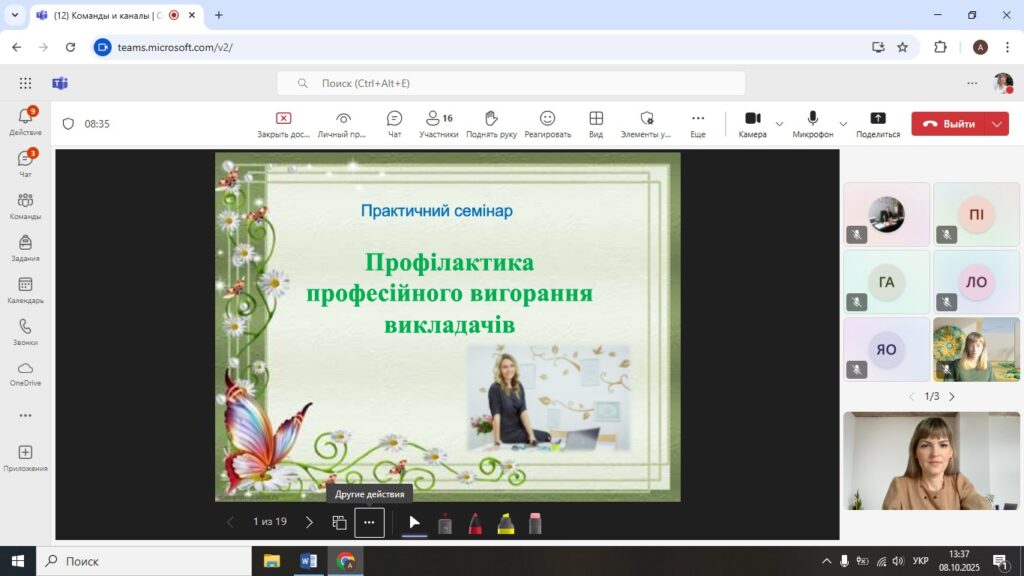Click Поднять руку to raise hand
Image resolution: width=1024 pixels, height=576 pixels.
(491, 123)
